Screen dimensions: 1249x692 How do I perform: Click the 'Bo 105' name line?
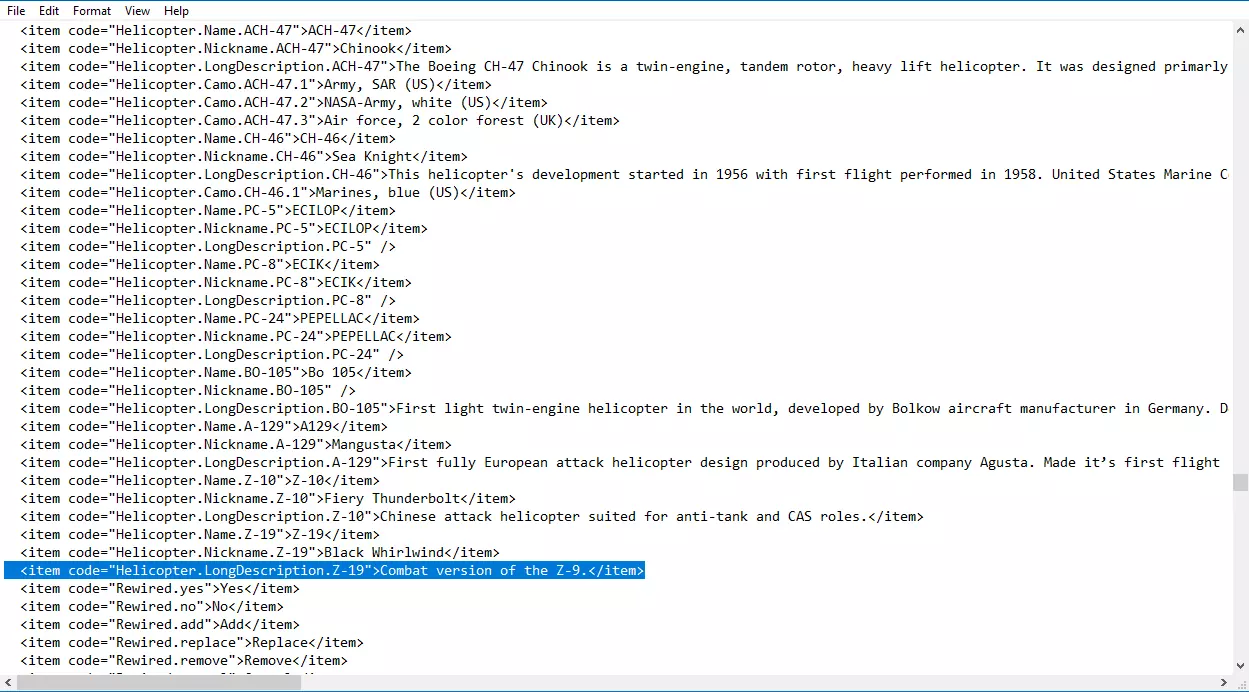[x=216, y=373]
